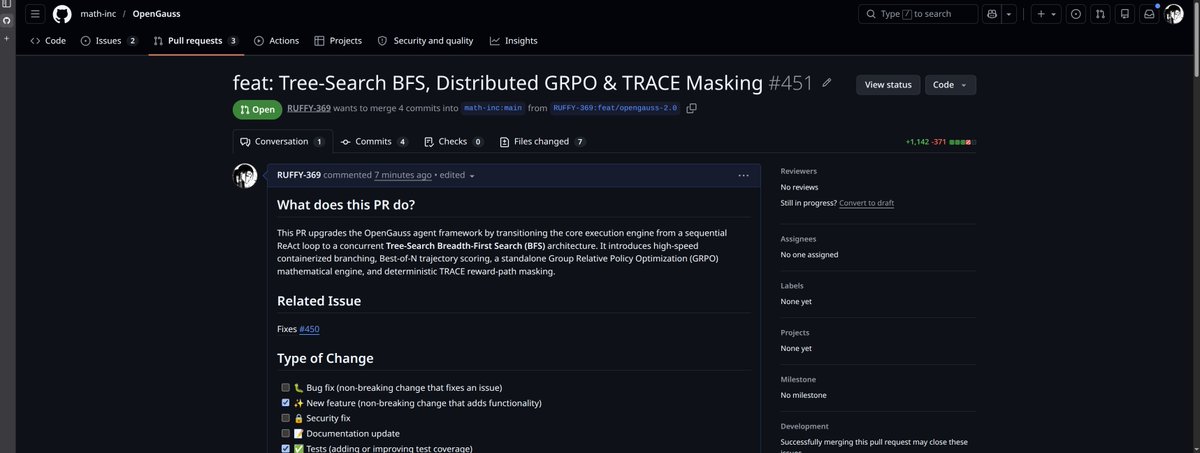Open the Code tab
Screen dimensions: 1200x453
pos(48,41)
